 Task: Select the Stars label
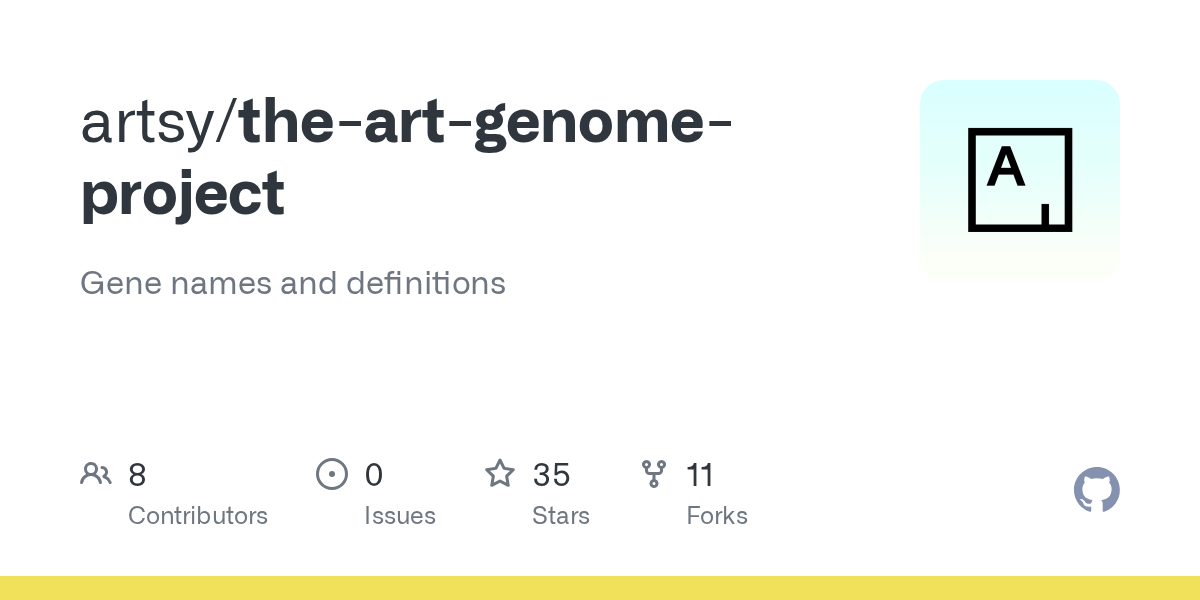tap(561, 516)
